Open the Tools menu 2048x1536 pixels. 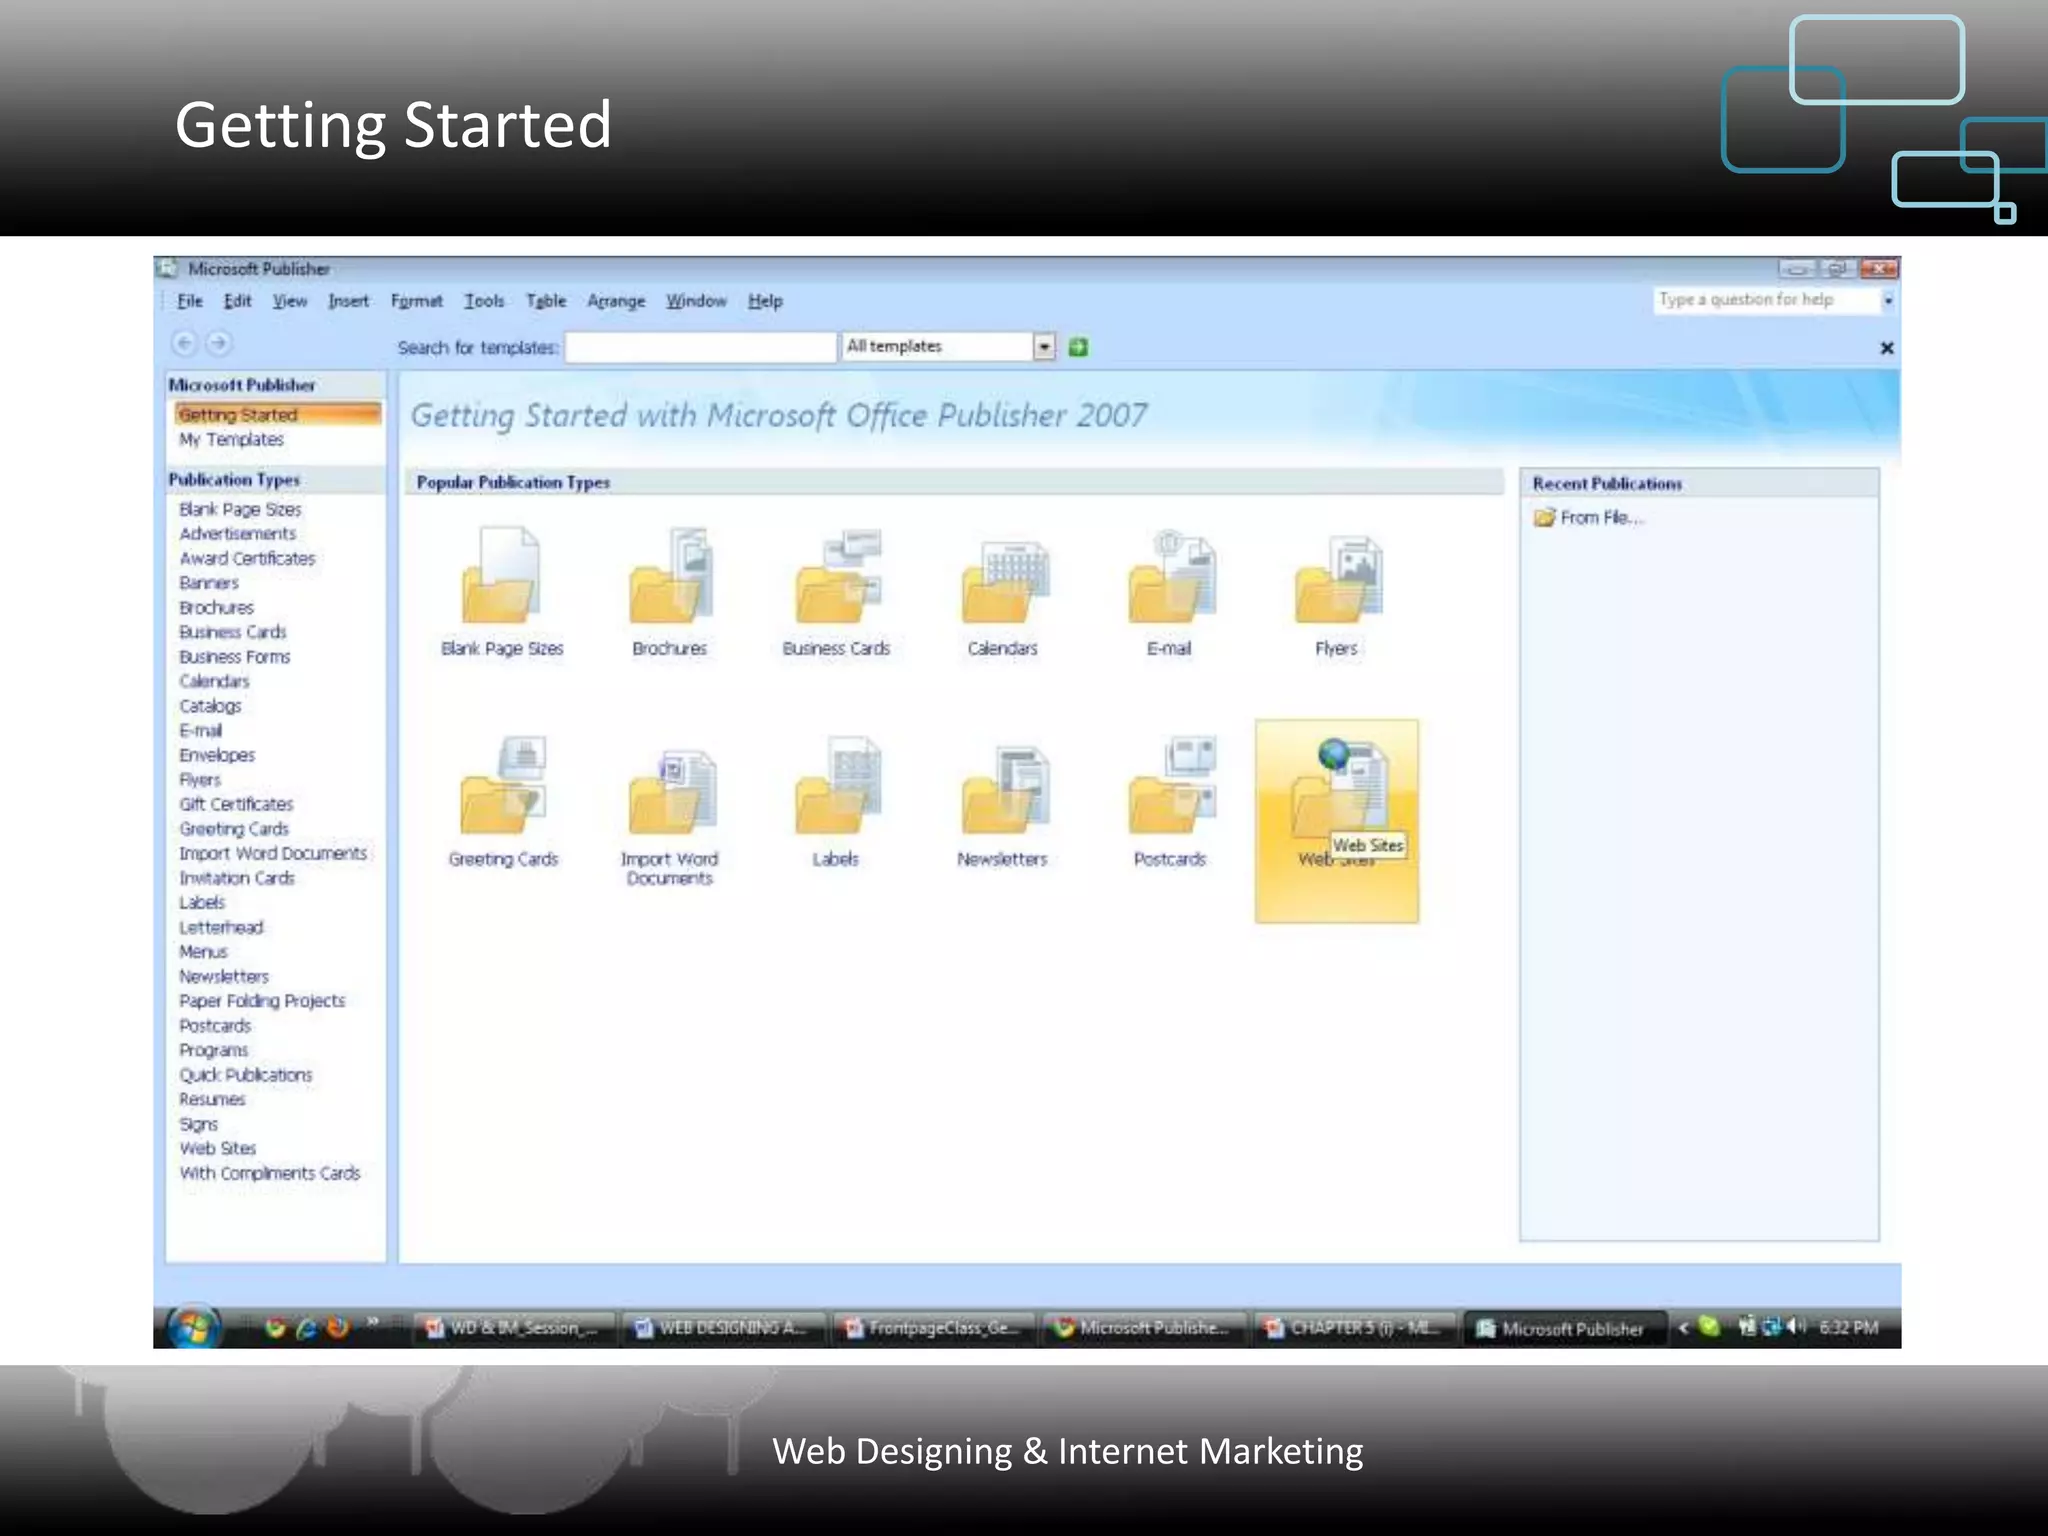click(484, 301)
